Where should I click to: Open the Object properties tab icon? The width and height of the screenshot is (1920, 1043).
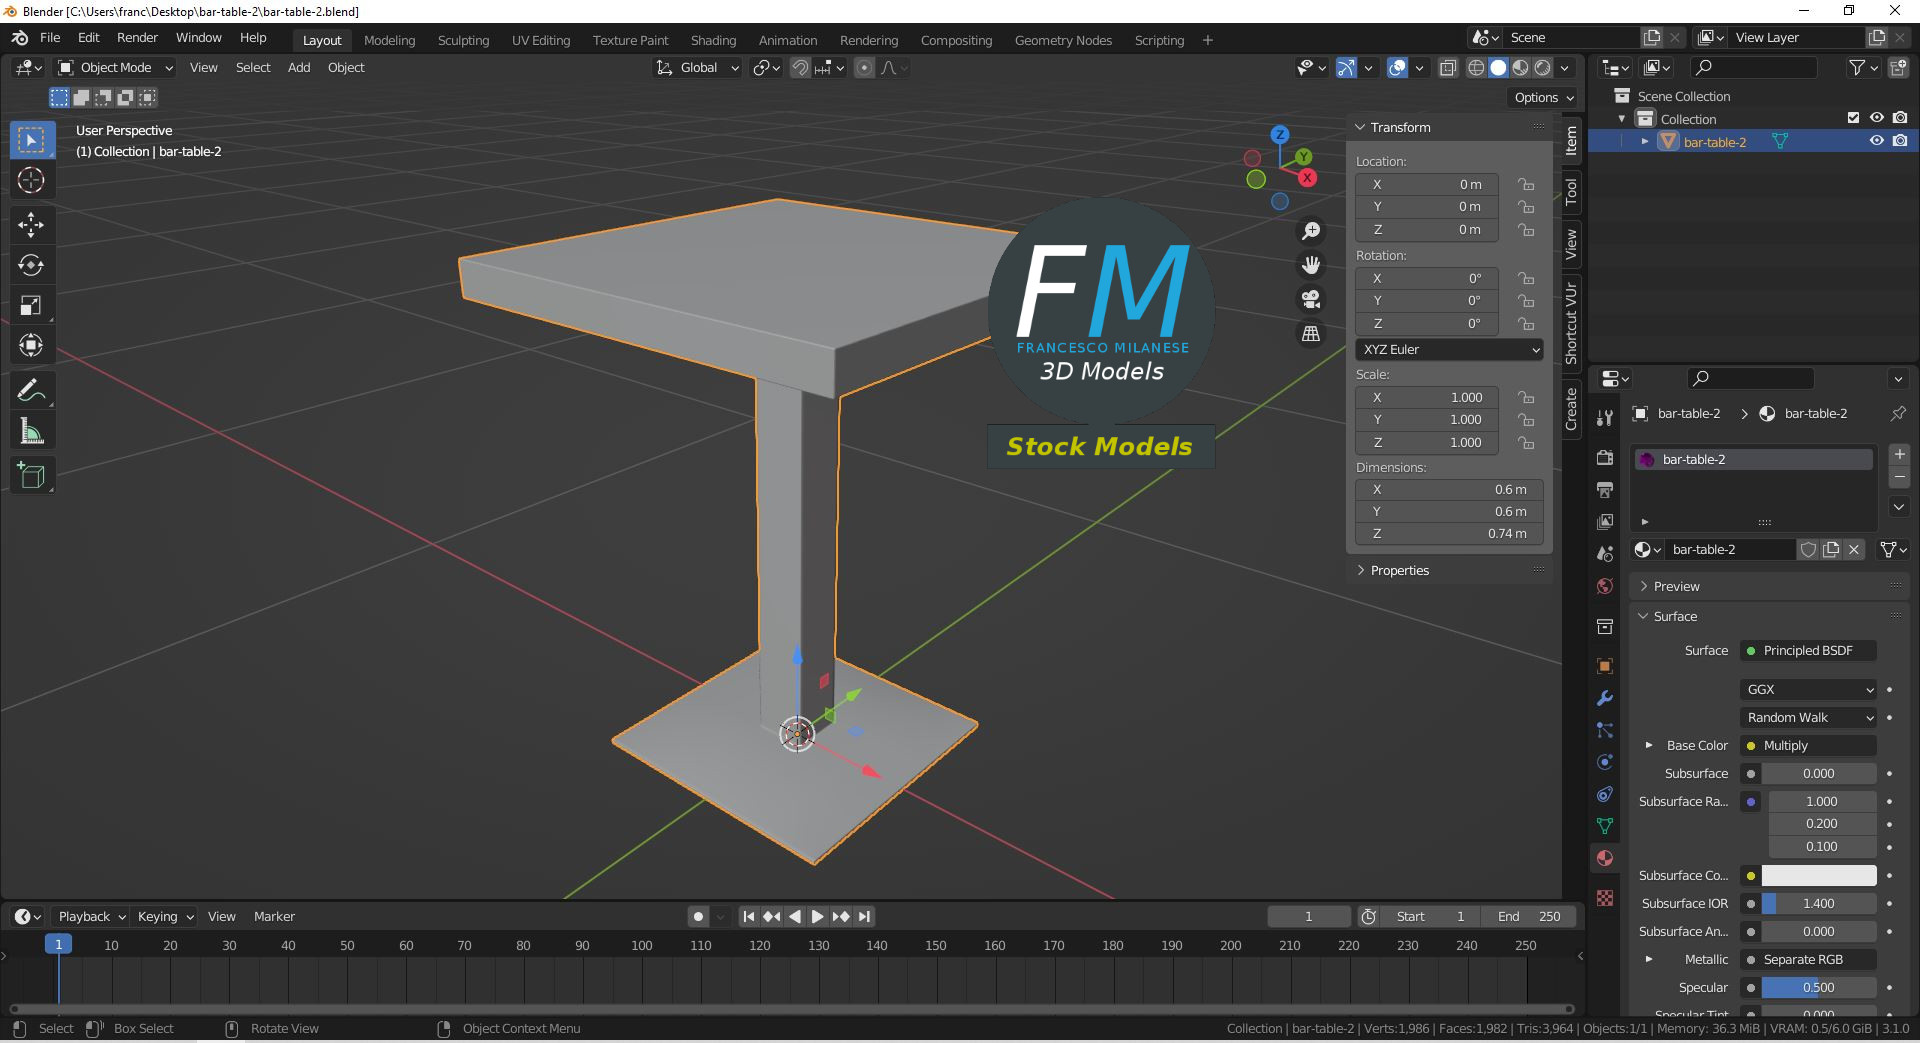coord(1605,666)
